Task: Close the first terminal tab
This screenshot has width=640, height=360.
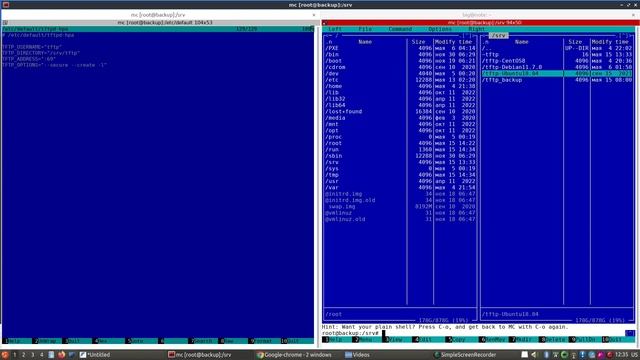Action: coord(313,15)
